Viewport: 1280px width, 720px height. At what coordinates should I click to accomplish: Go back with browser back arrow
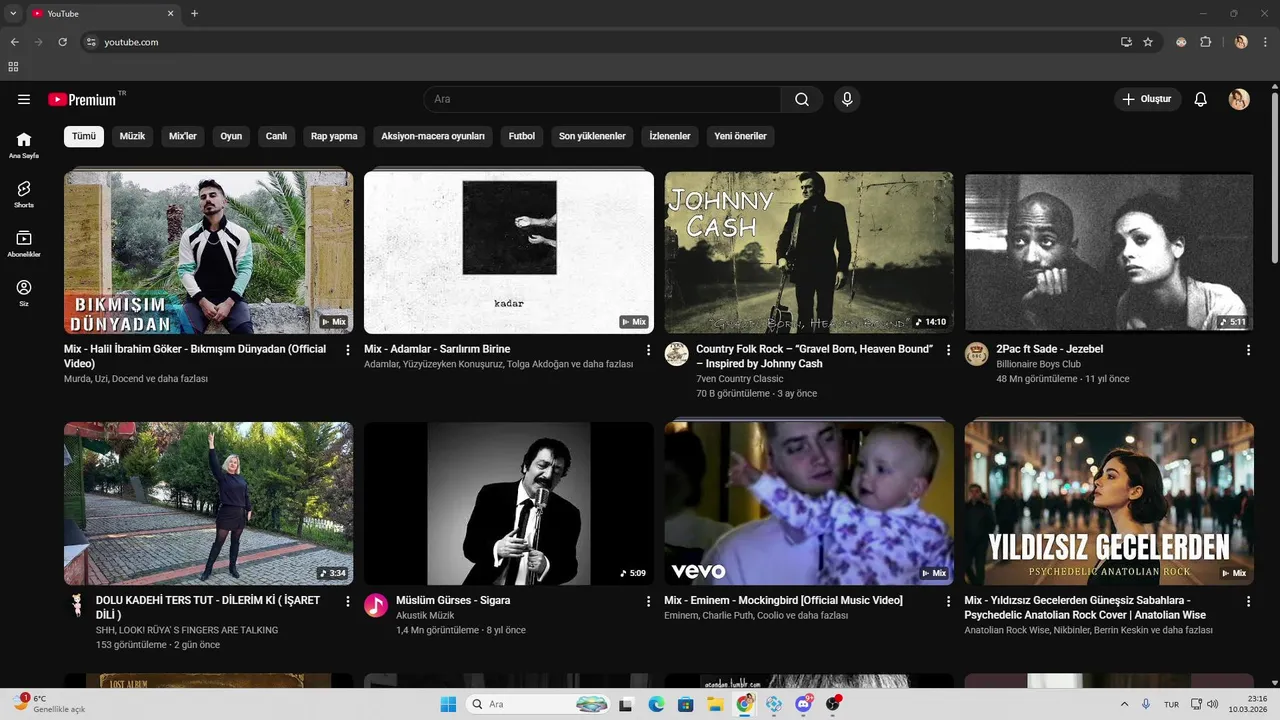(x=14, y=42)
